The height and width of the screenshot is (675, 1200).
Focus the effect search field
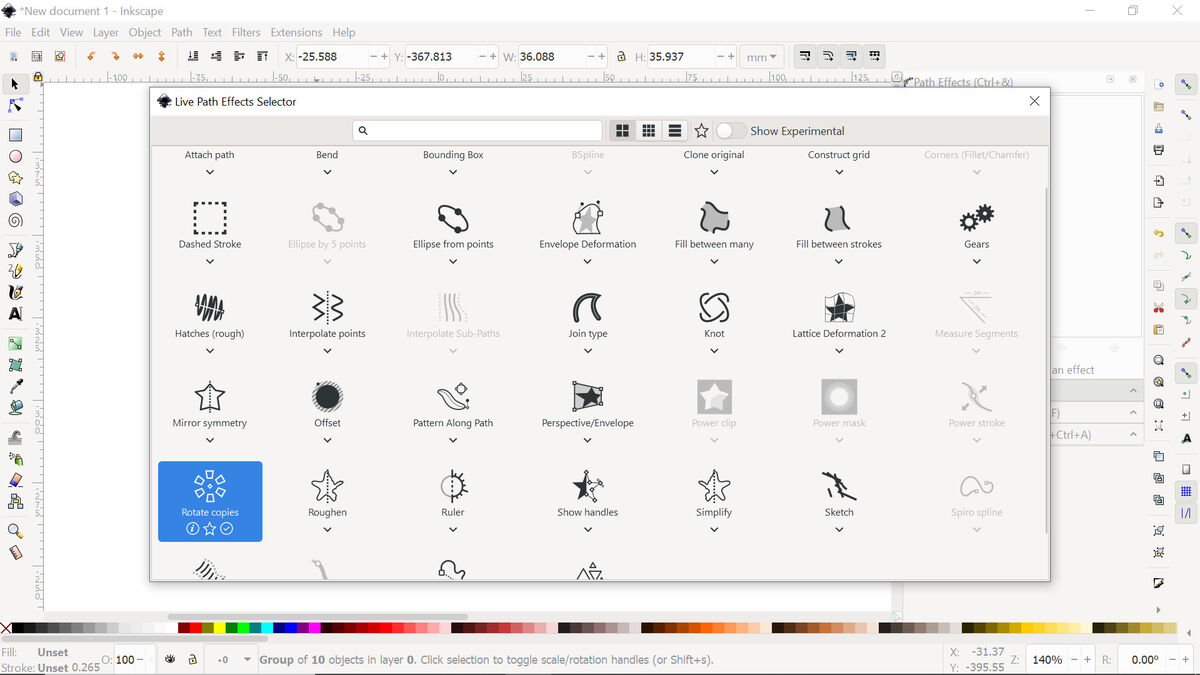478,131
